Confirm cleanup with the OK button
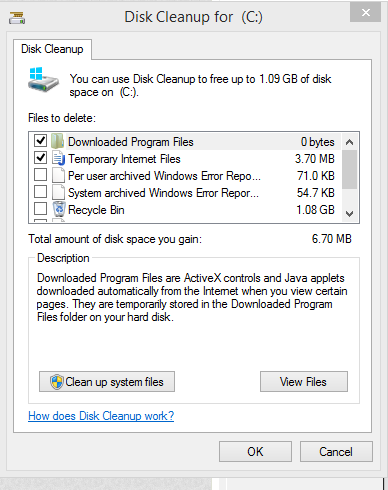This screenshot has height=490, width=388. (x=255, y=452)
